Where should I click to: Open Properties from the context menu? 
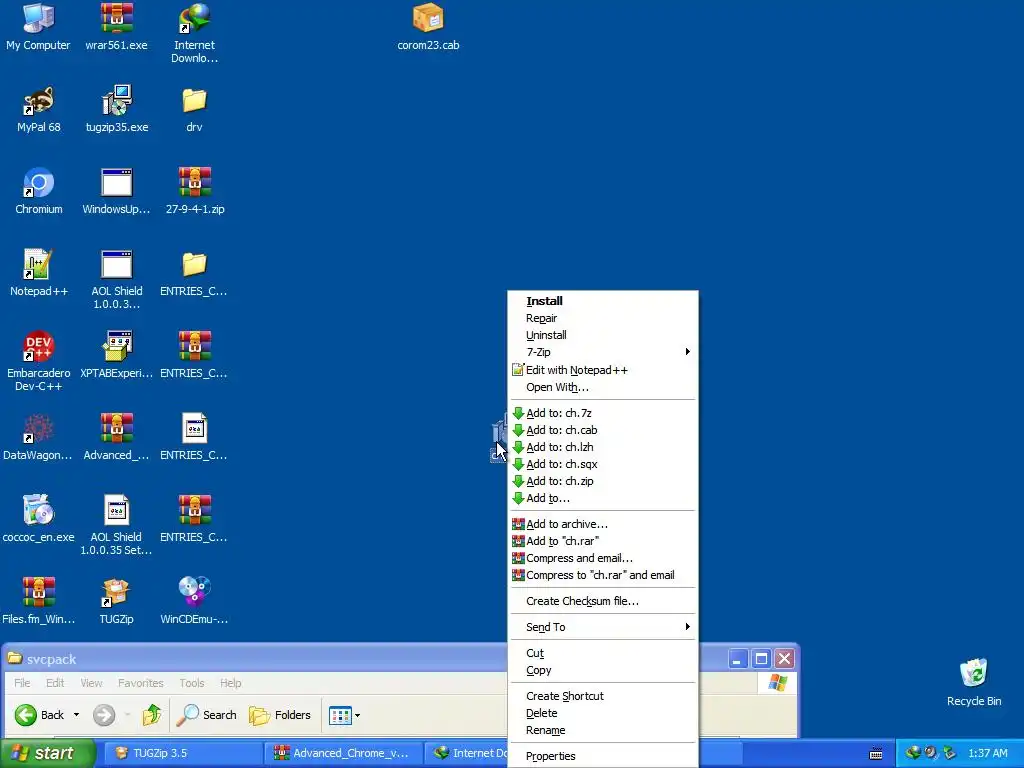pyautogui.click(x=603, y=756)
